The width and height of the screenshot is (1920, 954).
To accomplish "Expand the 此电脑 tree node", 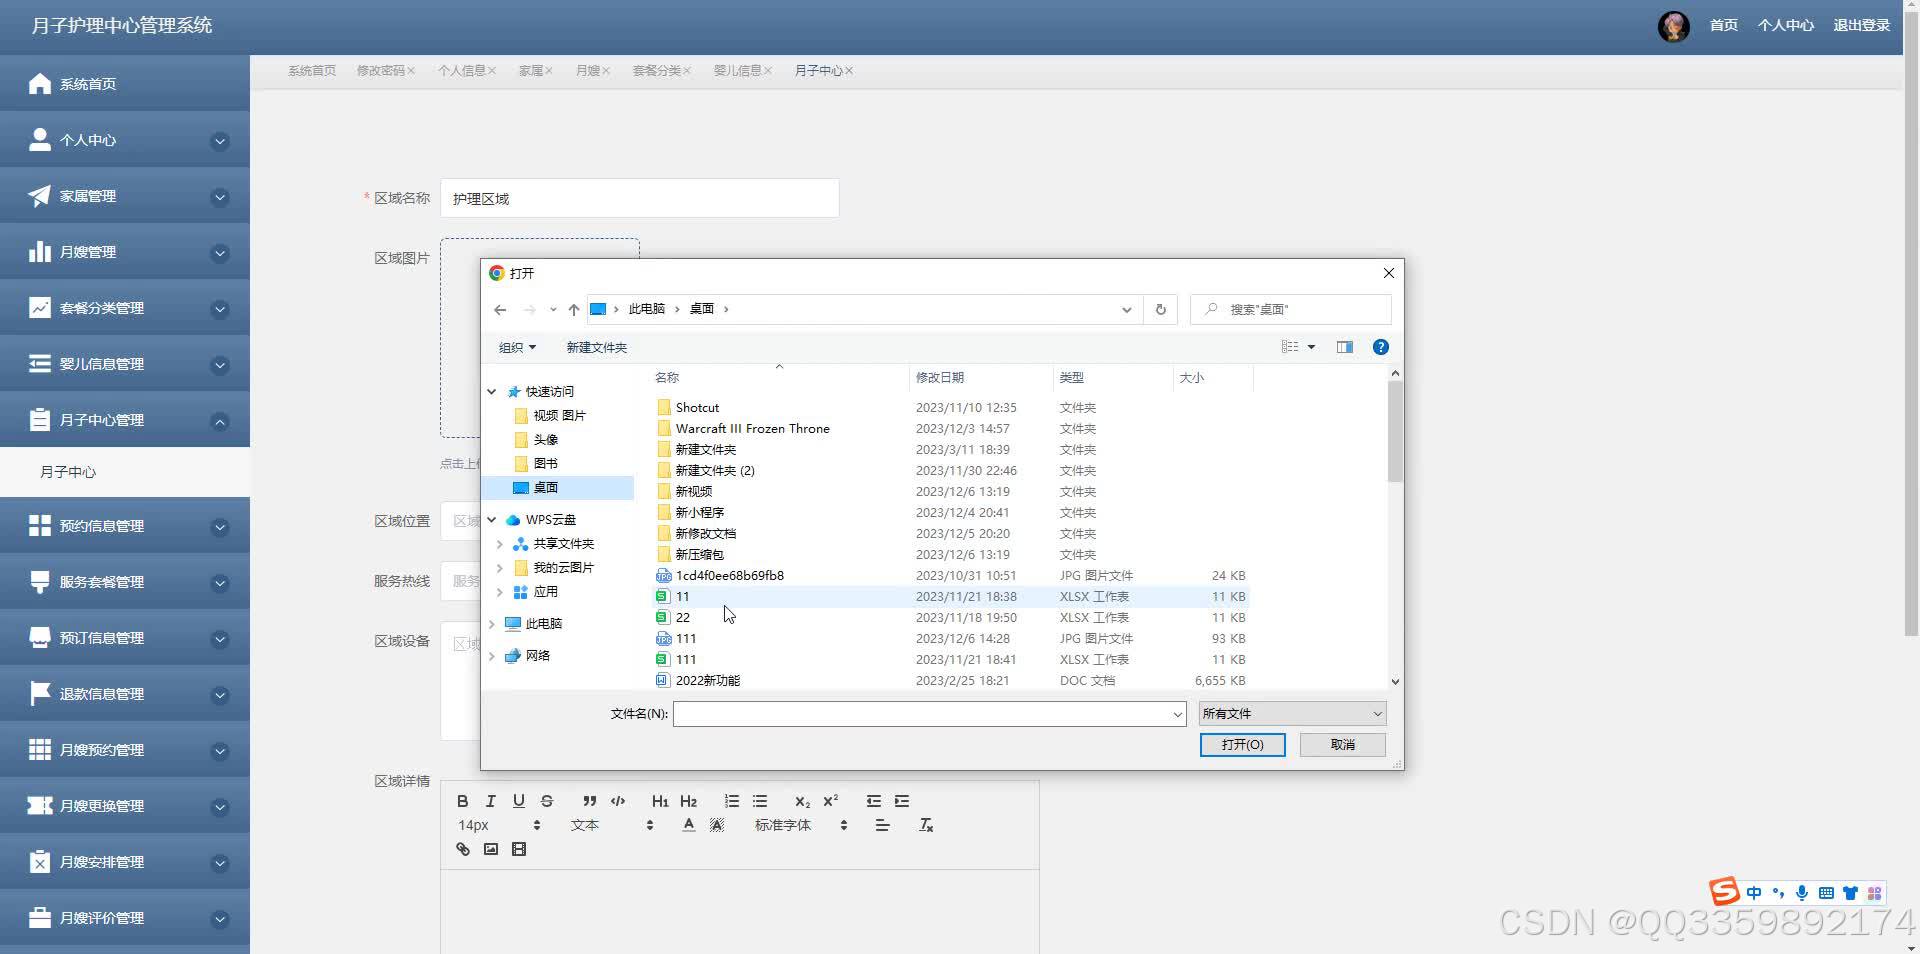I will [x=491, y=624].
